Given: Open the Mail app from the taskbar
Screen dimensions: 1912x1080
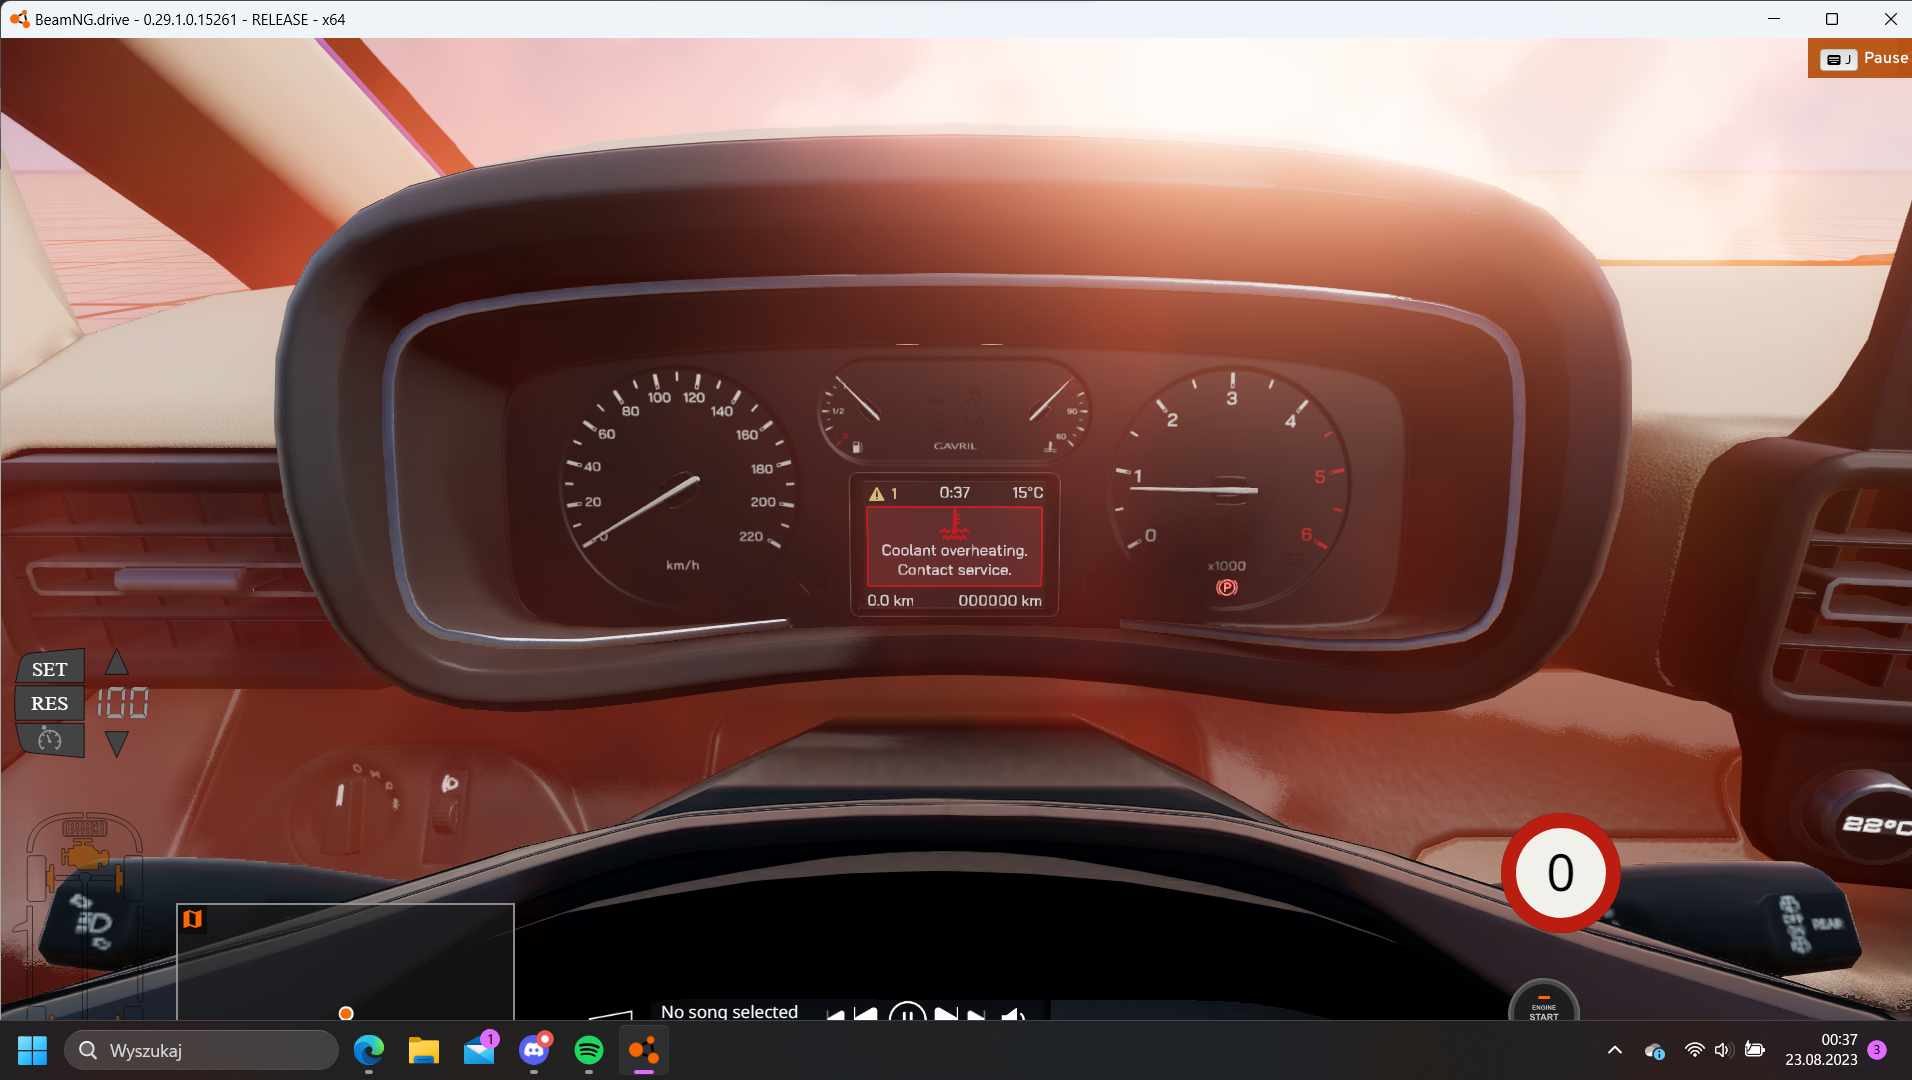Looking at the screenshot, I should coord(479,1050).
